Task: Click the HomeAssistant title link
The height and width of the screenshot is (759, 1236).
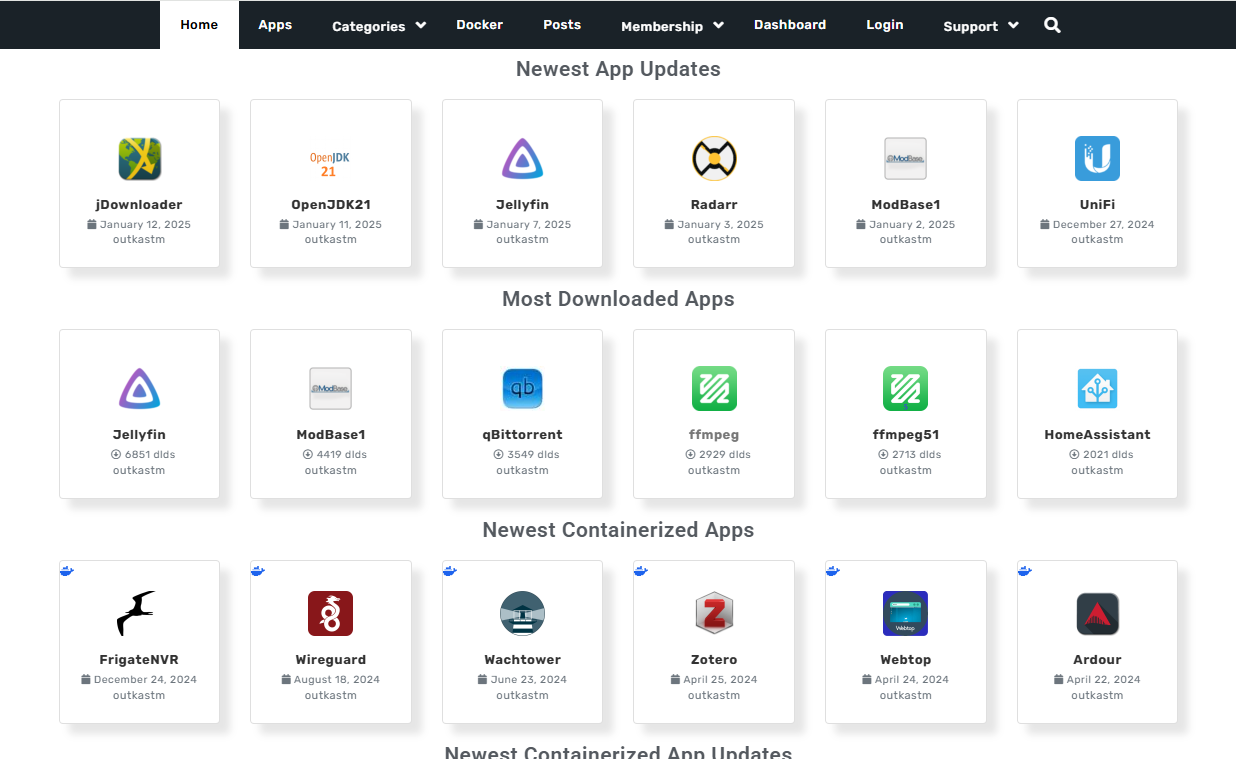Action: tap(1097, 435)
